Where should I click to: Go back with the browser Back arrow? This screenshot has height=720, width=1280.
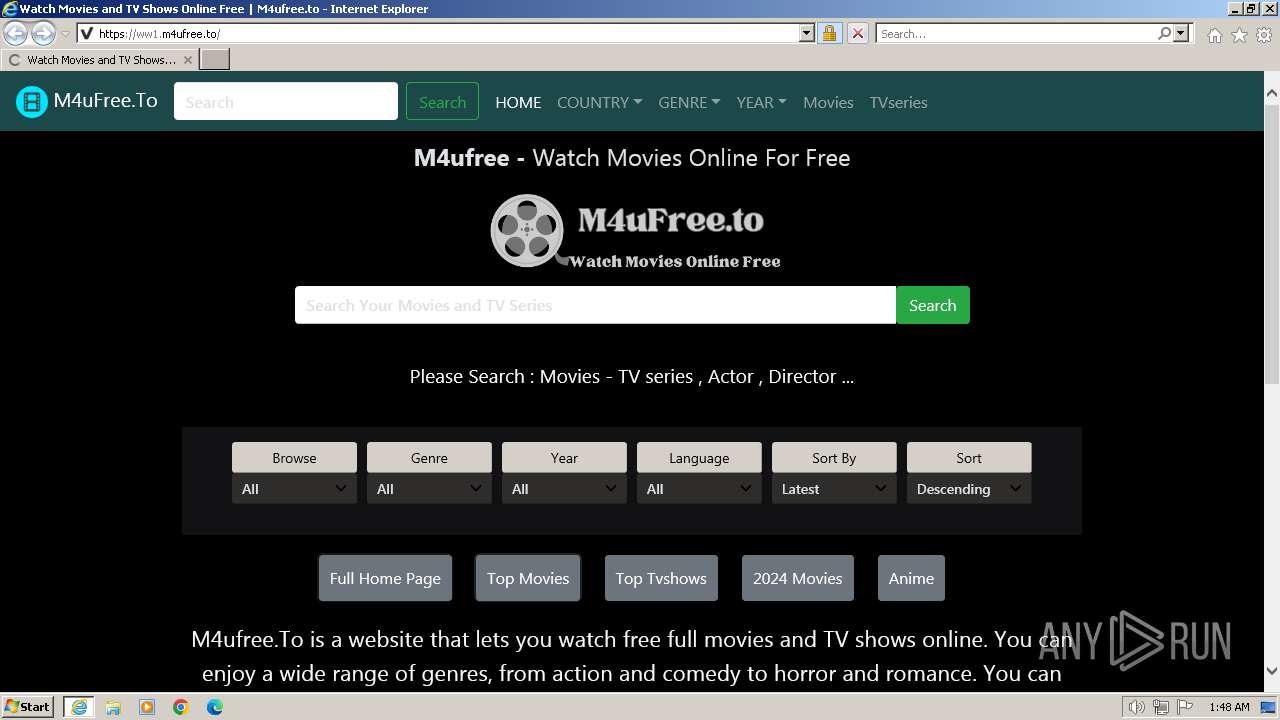point(16,34)
